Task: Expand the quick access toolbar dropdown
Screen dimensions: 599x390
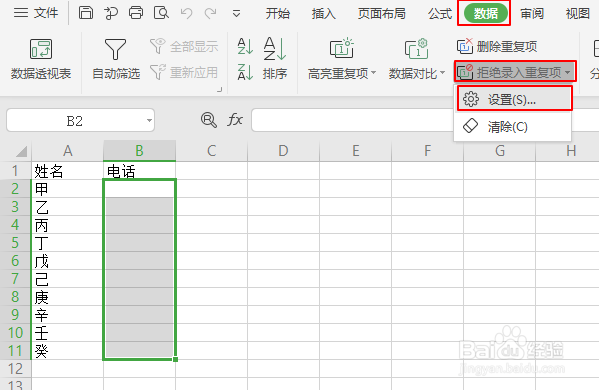Action: (x=236, y=14)
